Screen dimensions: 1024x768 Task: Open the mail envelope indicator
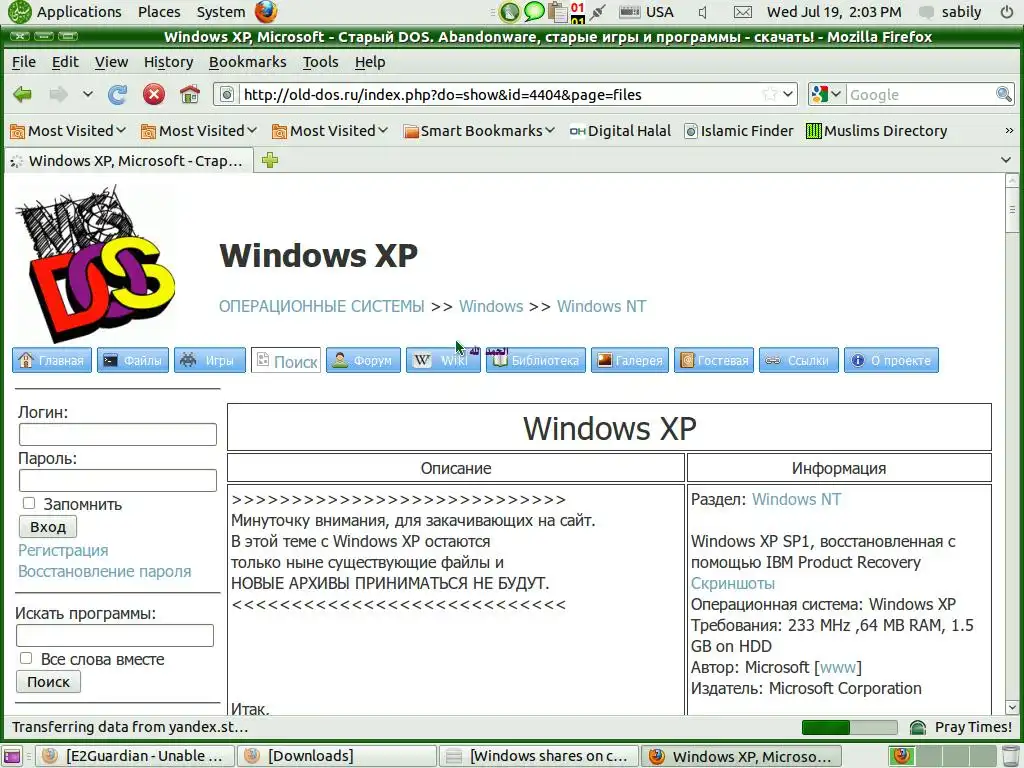tap(742, 12)
